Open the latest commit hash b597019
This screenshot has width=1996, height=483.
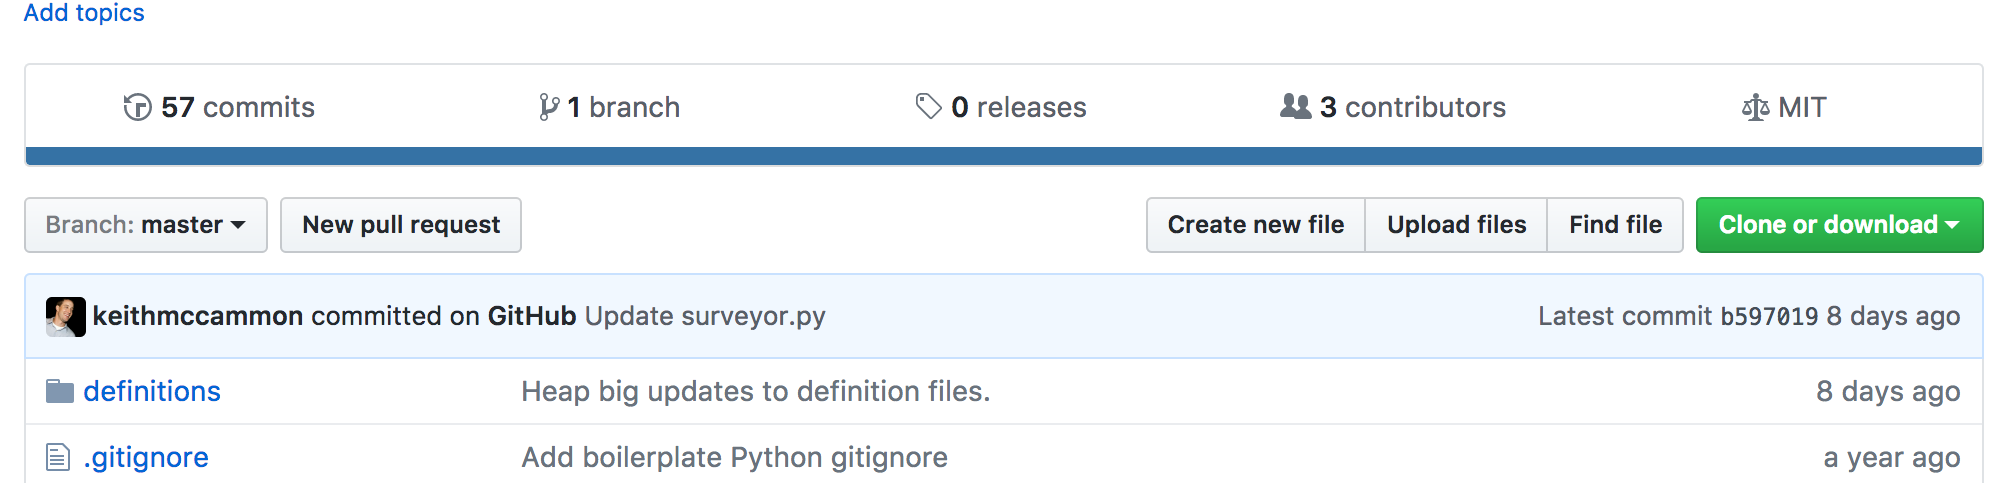[x=1769, y=317]
